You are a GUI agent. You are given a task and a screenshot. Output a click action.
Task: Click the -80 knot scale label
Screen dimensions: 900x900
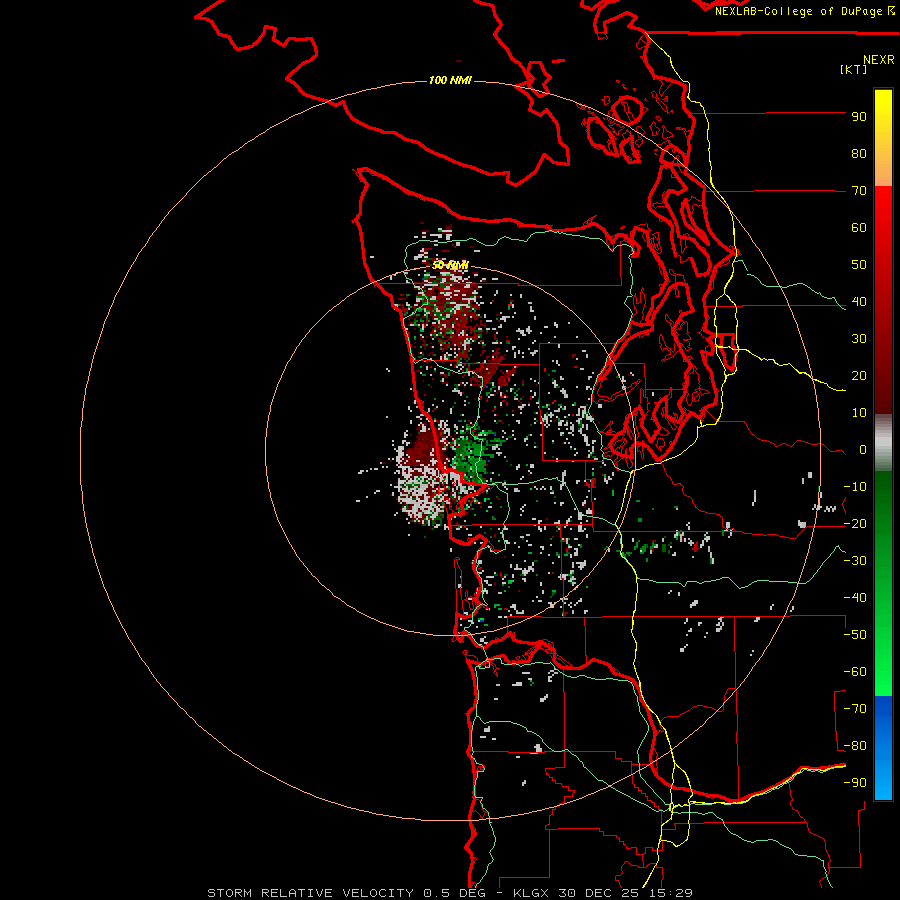[x=855, y=746]
